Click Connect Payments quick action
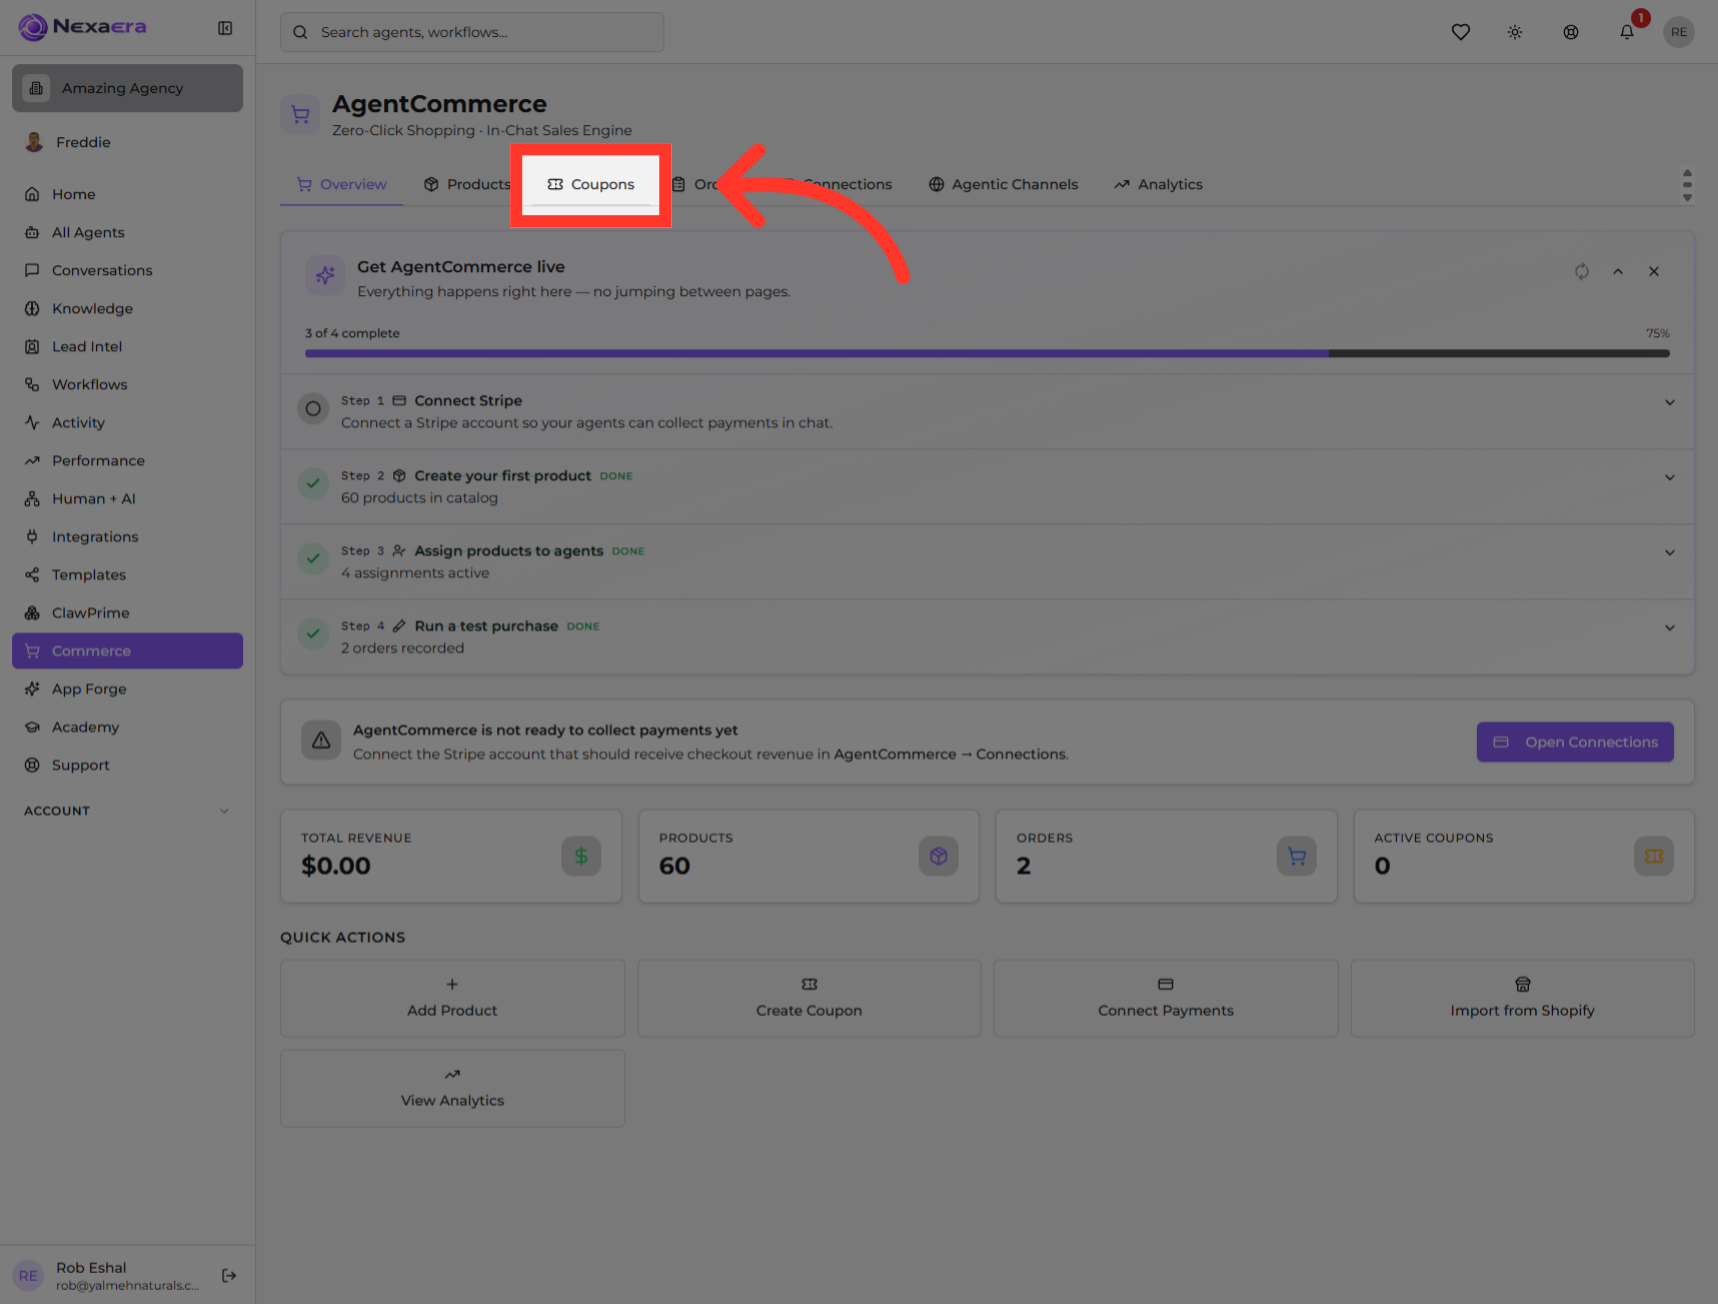The height and width of the screenshot is (1304, 1718). [x=1166, y=998]
